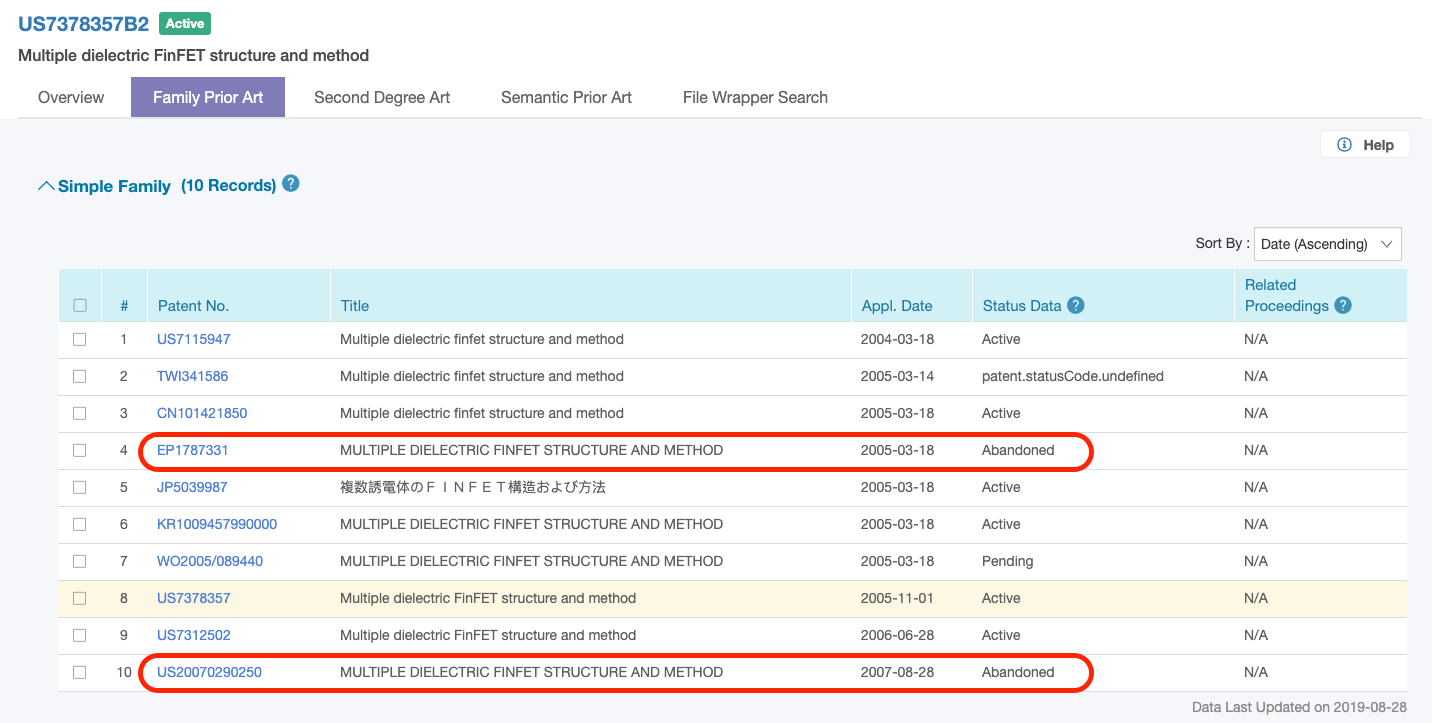Image resolution: width=1432 pixels, height=723 pixels.
Task: Open the Second Degree Art tab
Action: [382, 97]
